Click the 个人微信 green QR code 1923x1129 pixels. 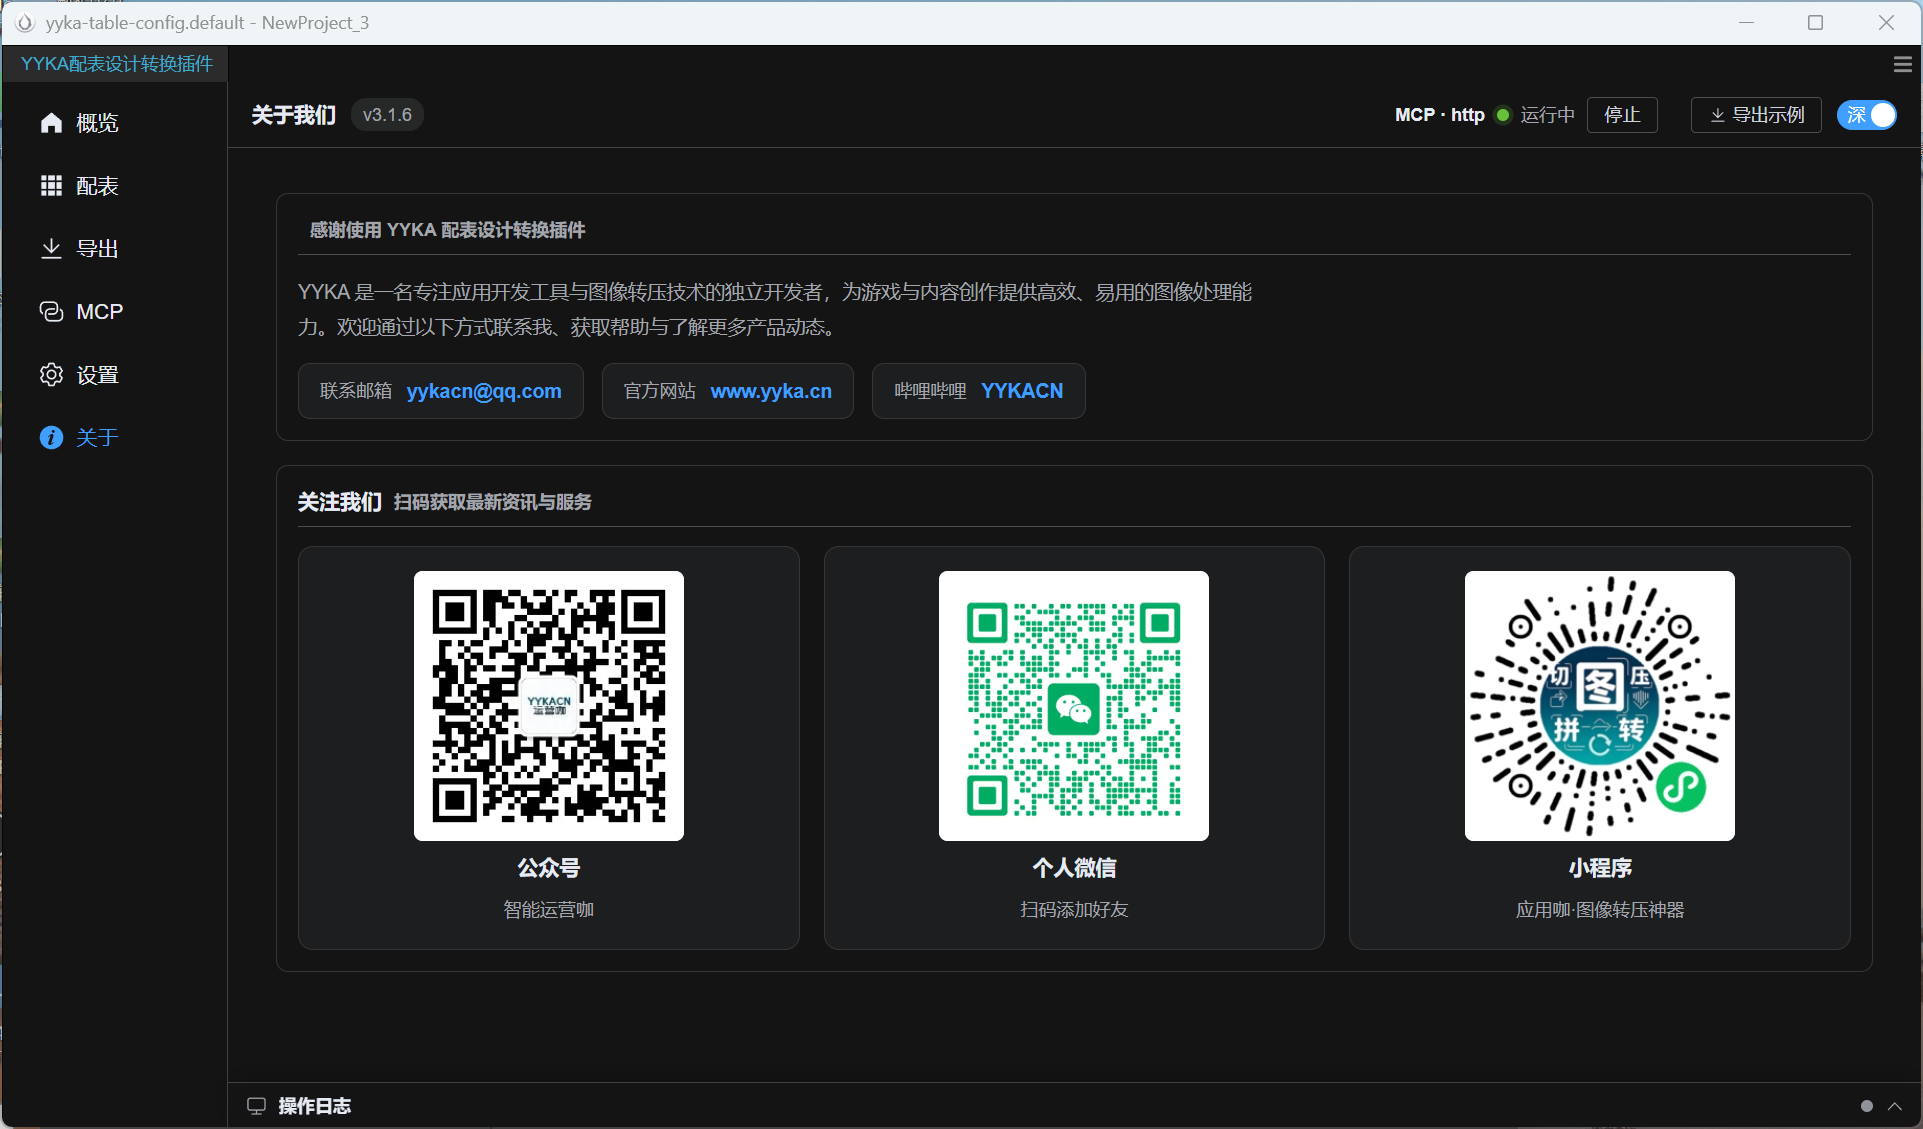(1074, 706)
